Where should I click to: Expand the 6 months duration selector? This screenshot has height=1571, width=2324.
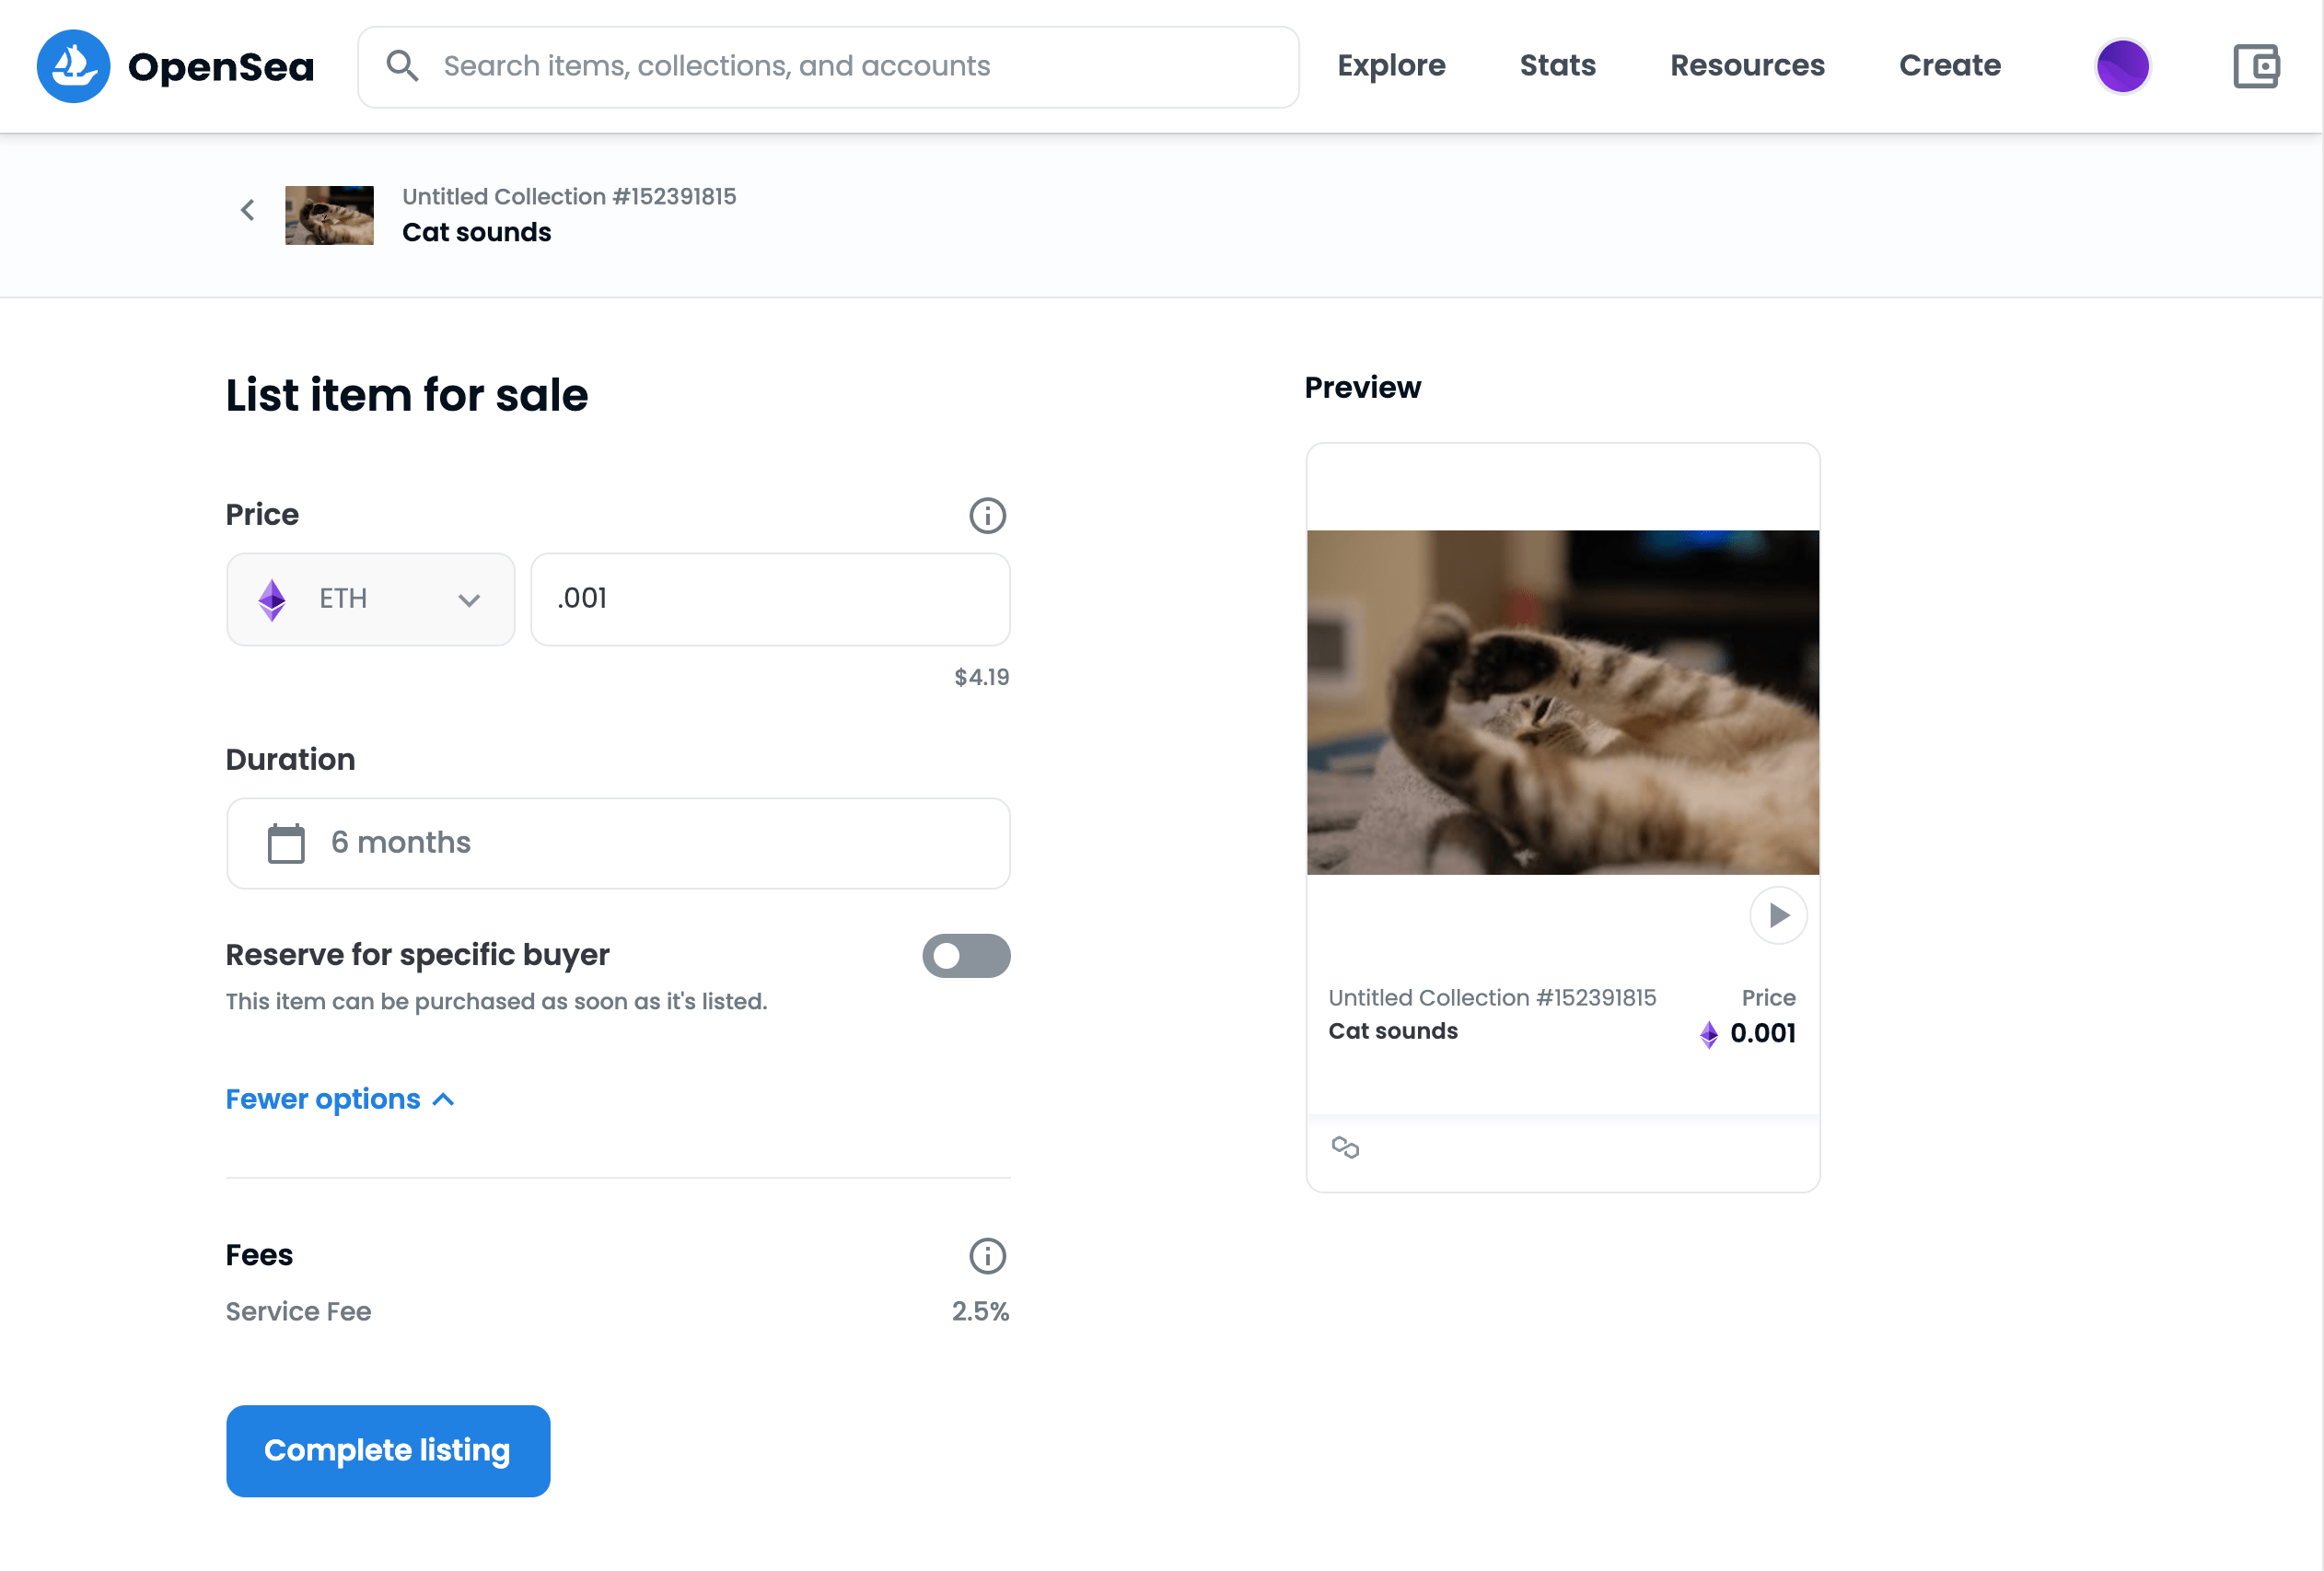(619, 842)
